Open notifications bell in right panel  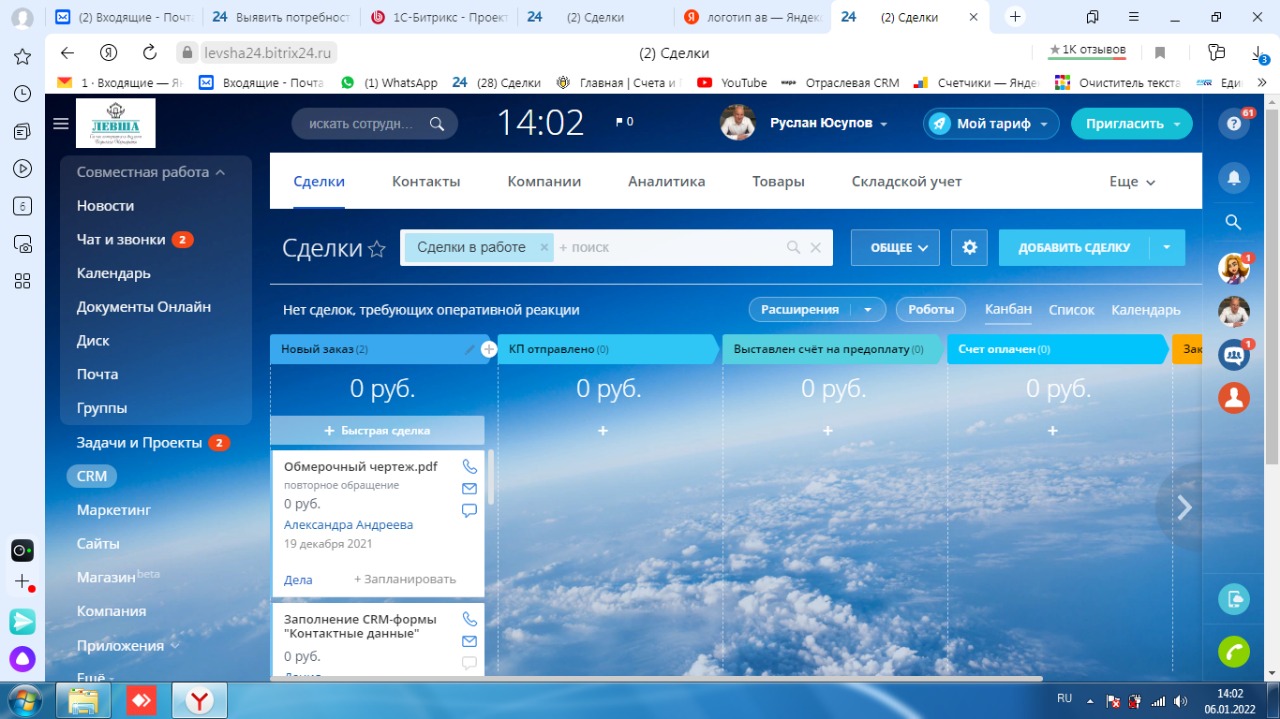1234,177
